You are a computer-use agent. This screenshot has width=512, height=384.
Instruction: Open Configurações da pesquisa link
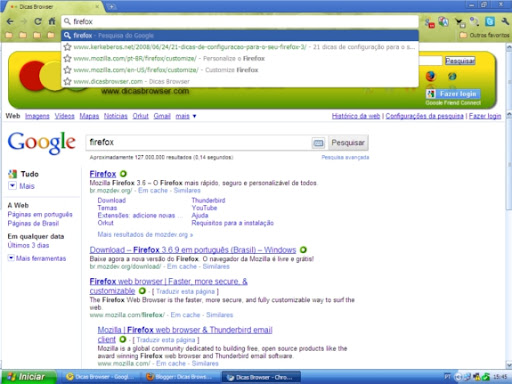coord(424,116)
